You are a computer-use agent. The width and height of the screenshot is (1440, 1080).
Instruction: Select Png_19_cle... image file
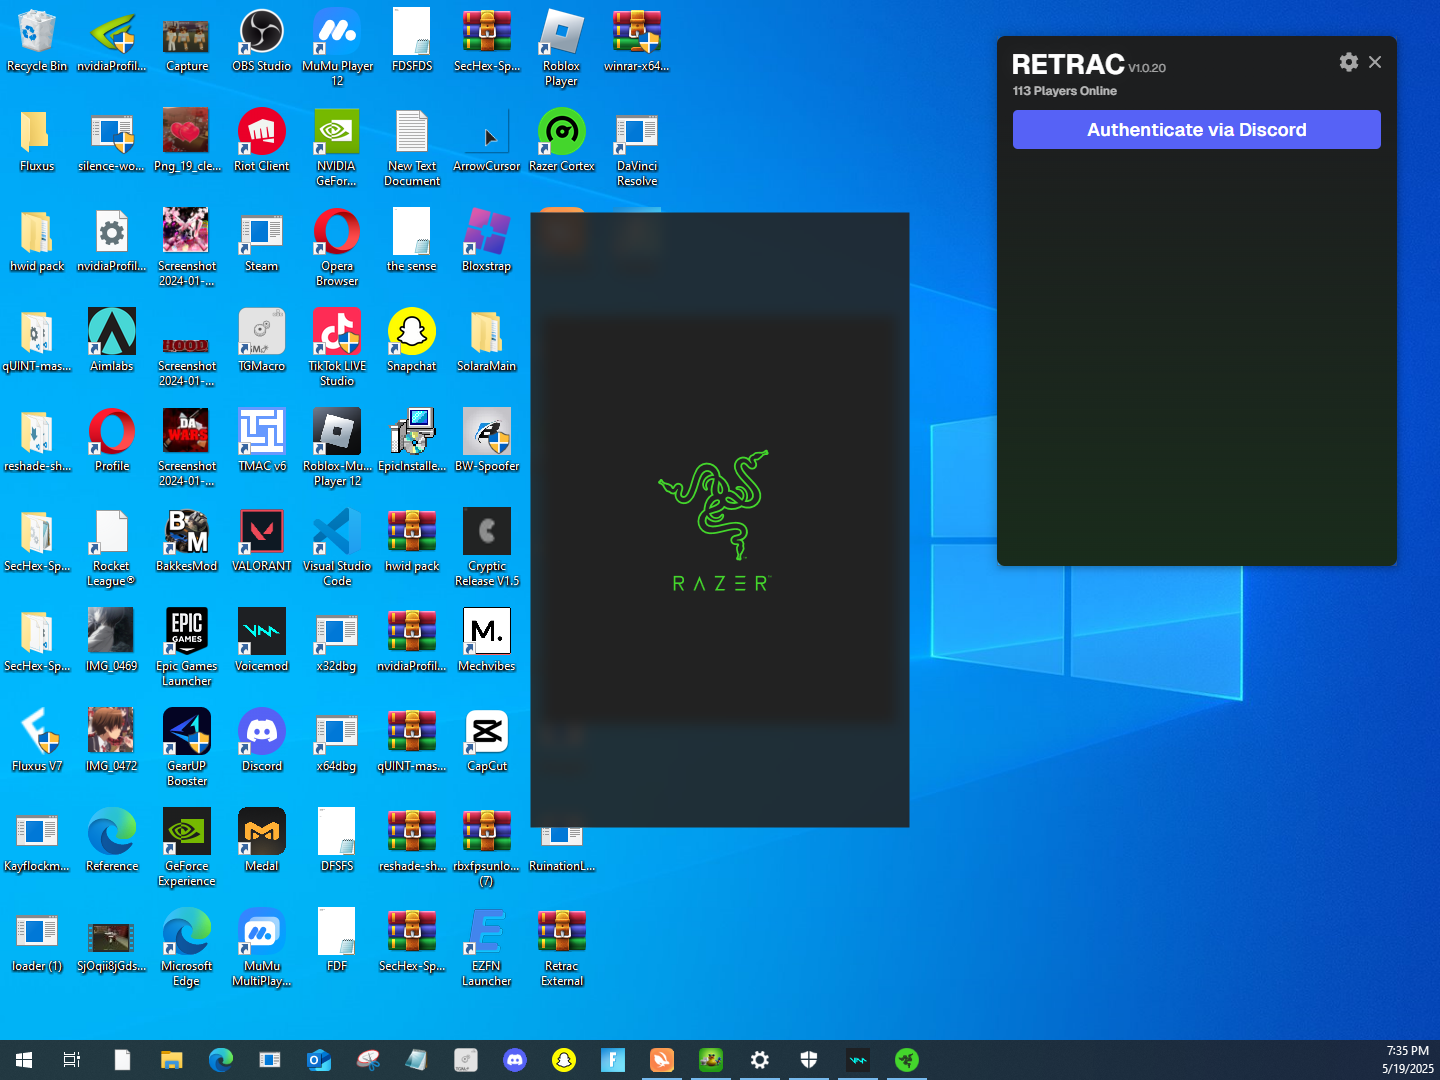(187, 141)
